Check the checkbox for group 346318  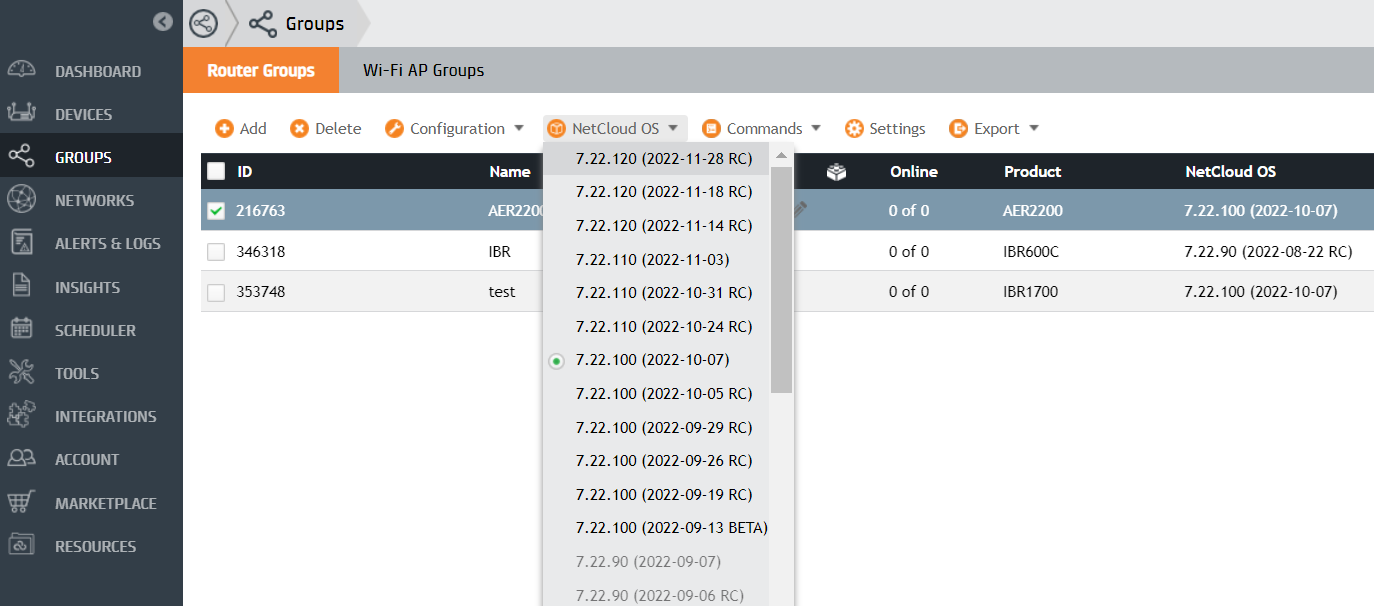[216, 252]
